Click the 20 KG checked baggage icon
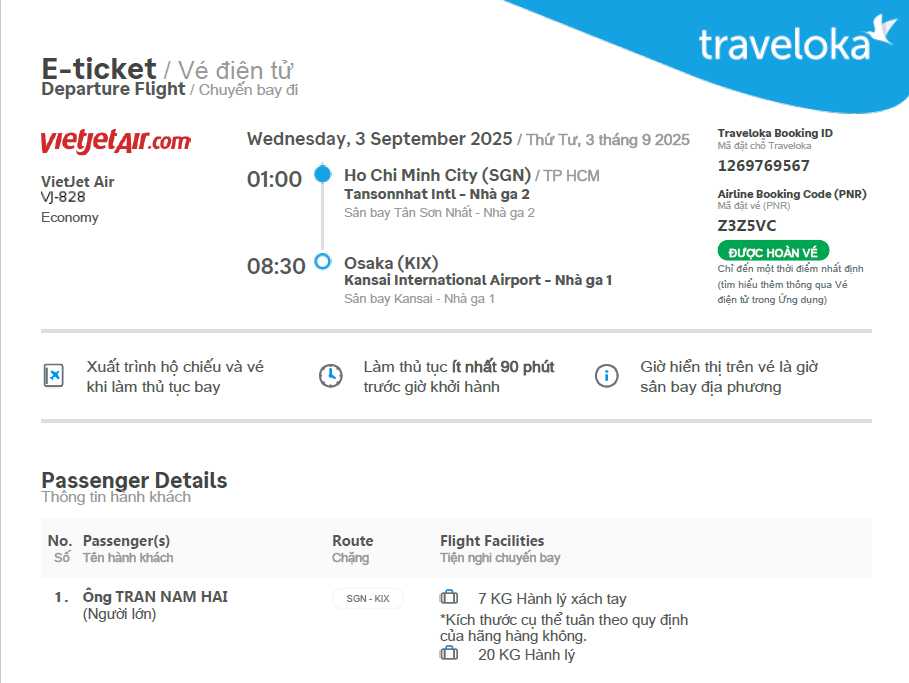 449,654
